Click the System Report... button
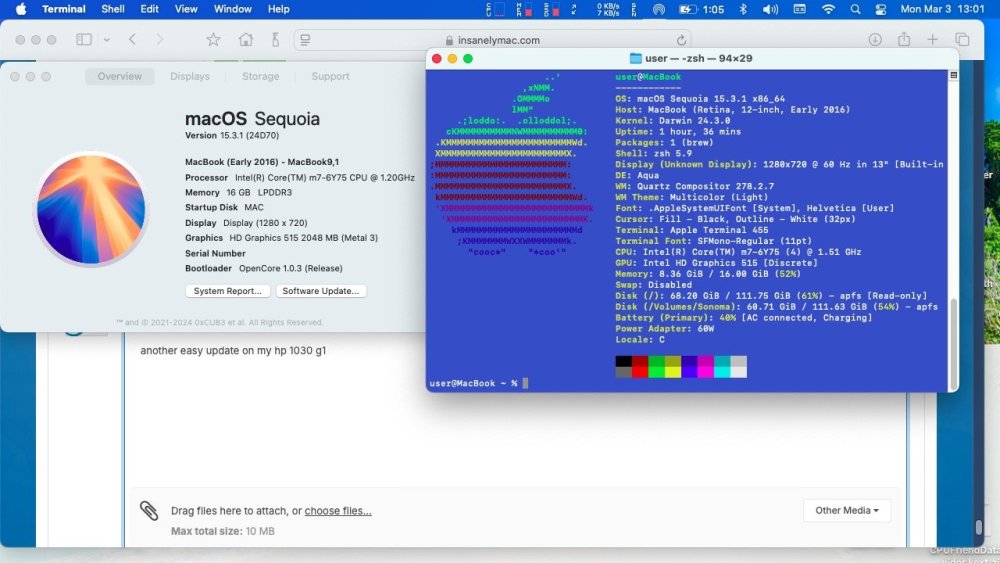 click(228, 291)
